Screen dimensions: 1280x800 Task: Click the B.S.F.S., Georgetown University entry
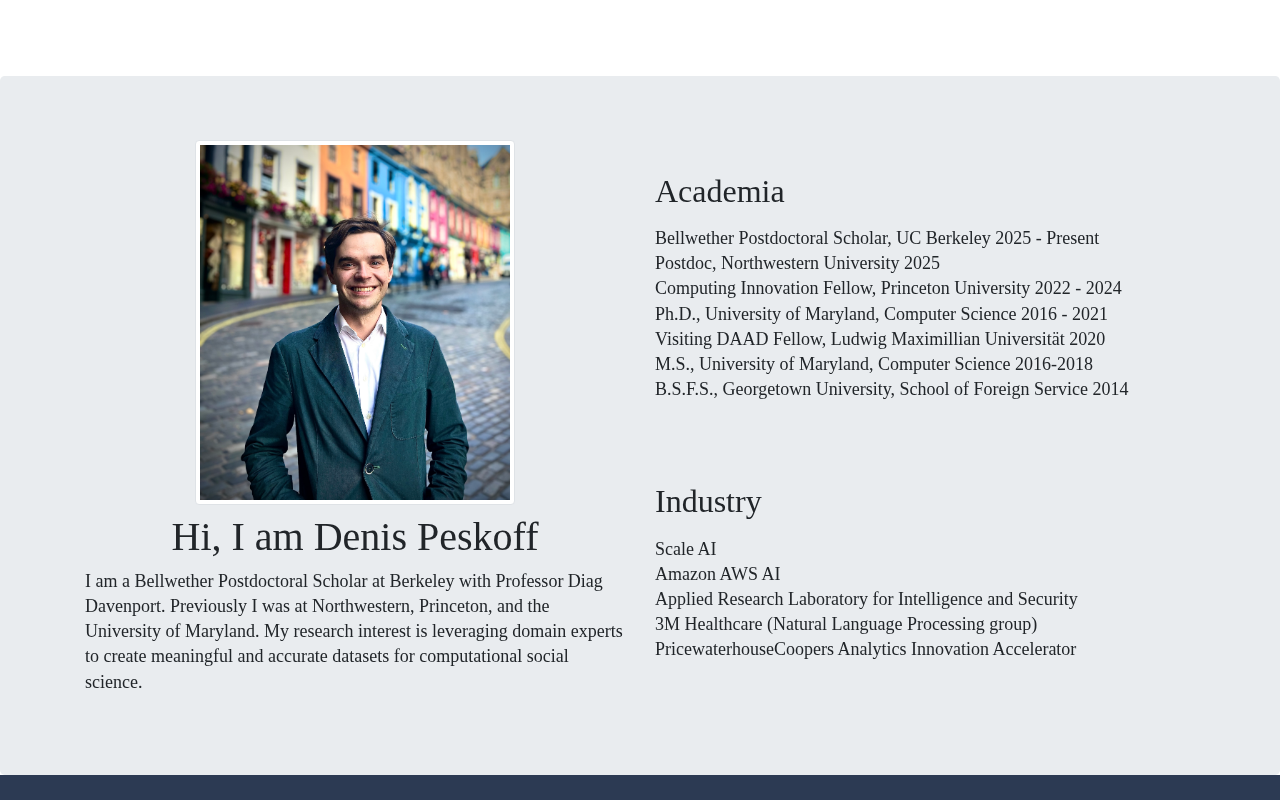click(x=891, y=389)
